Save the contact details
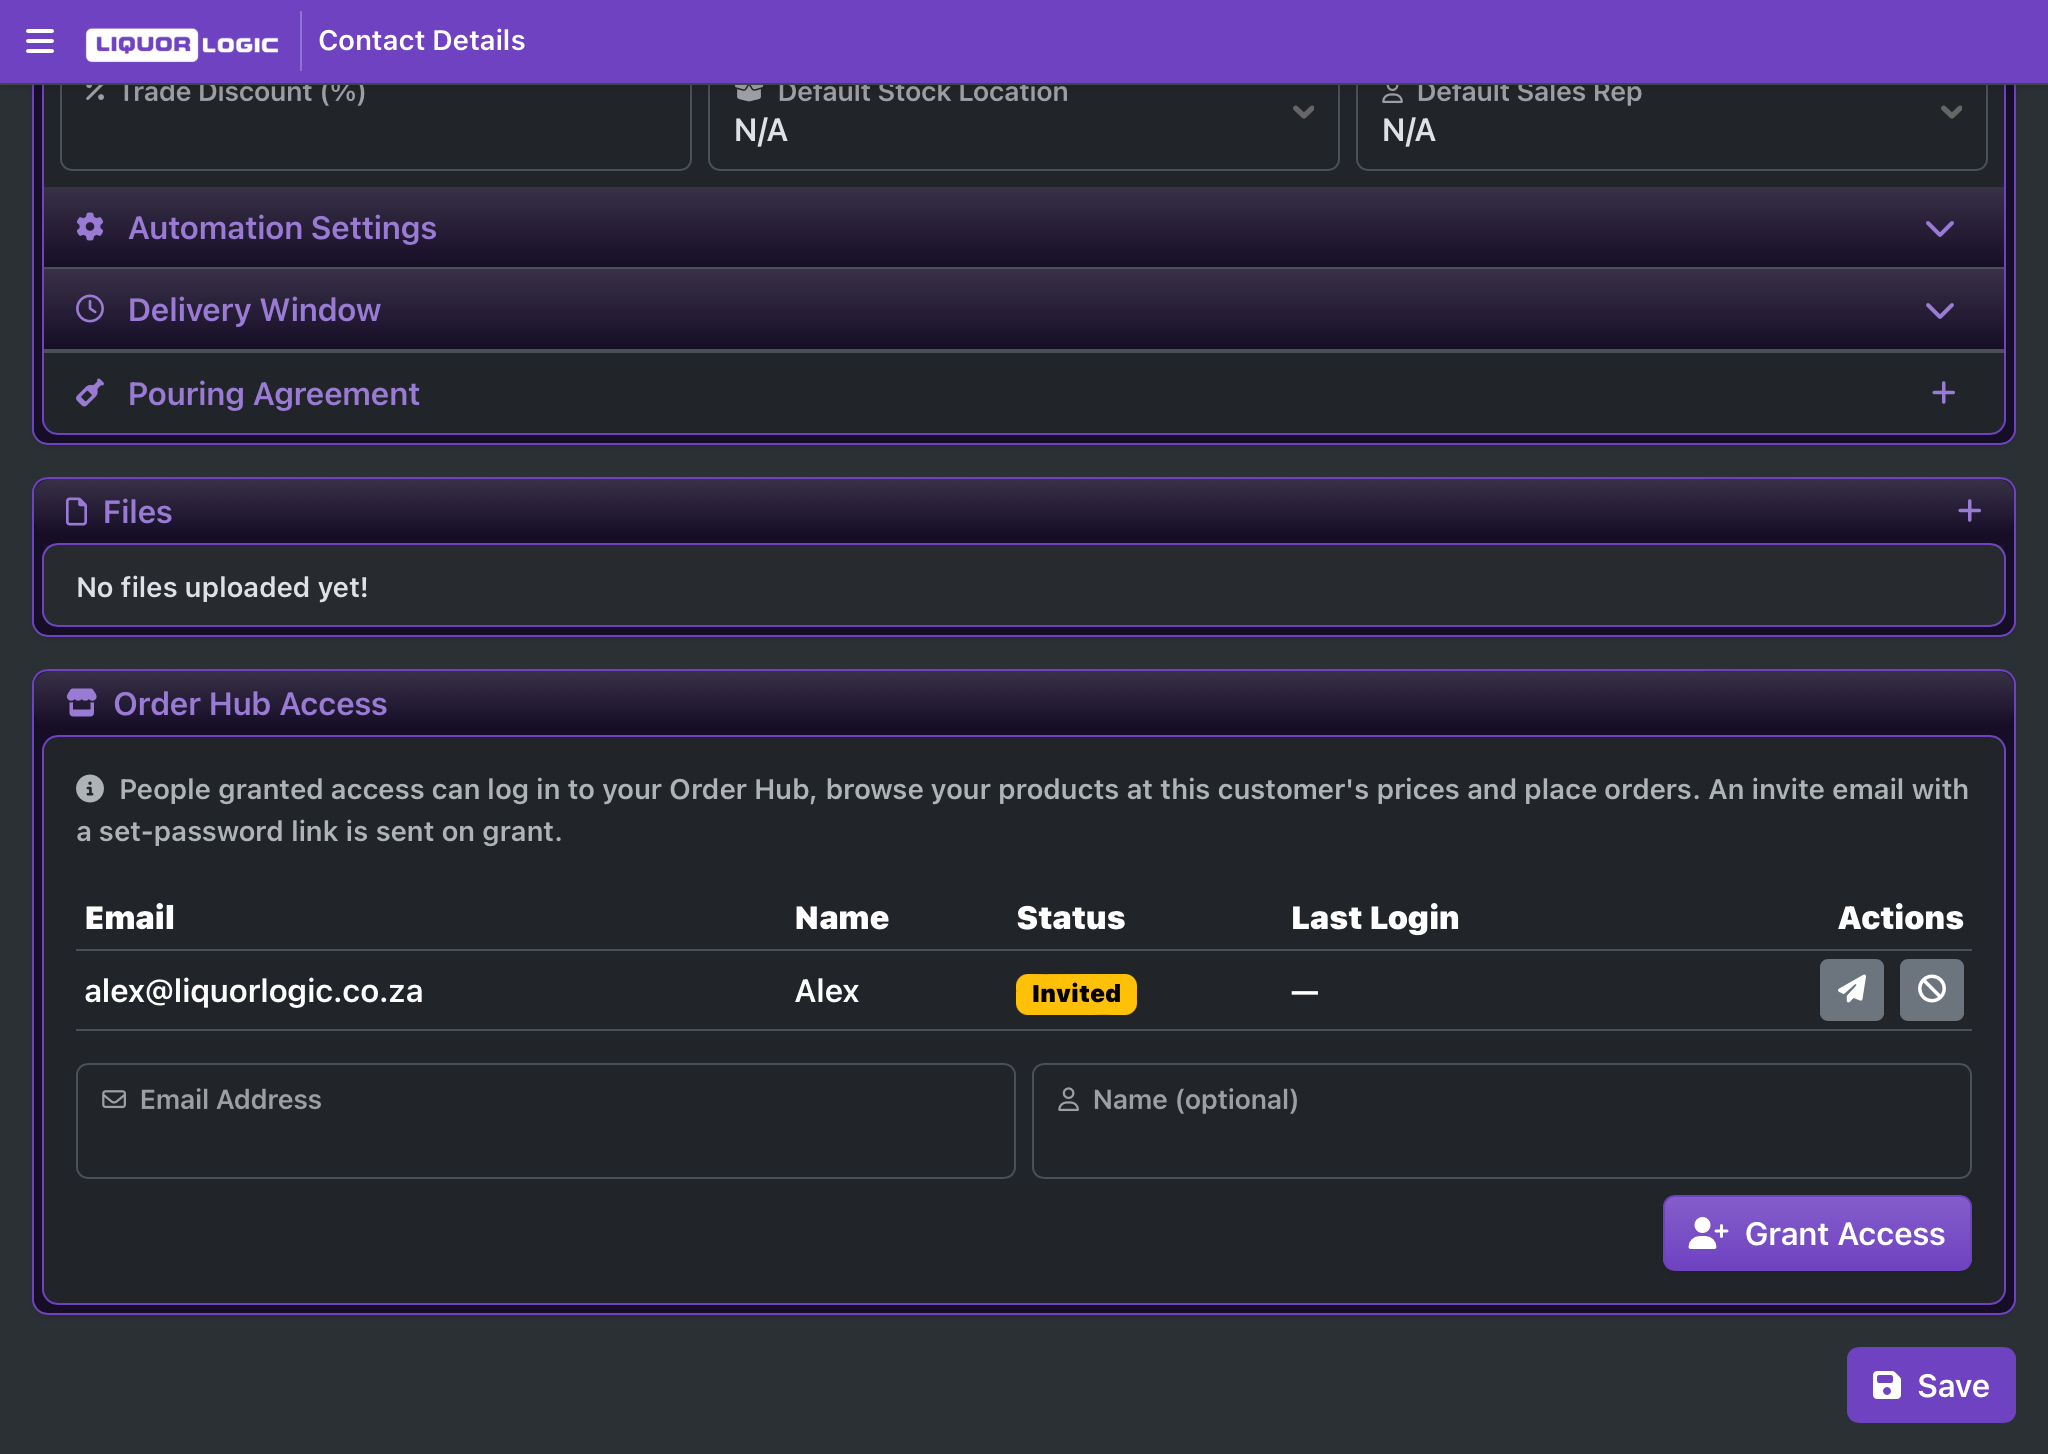The width and height of the screenshot is (2048, 1454). point(1931,1385)
